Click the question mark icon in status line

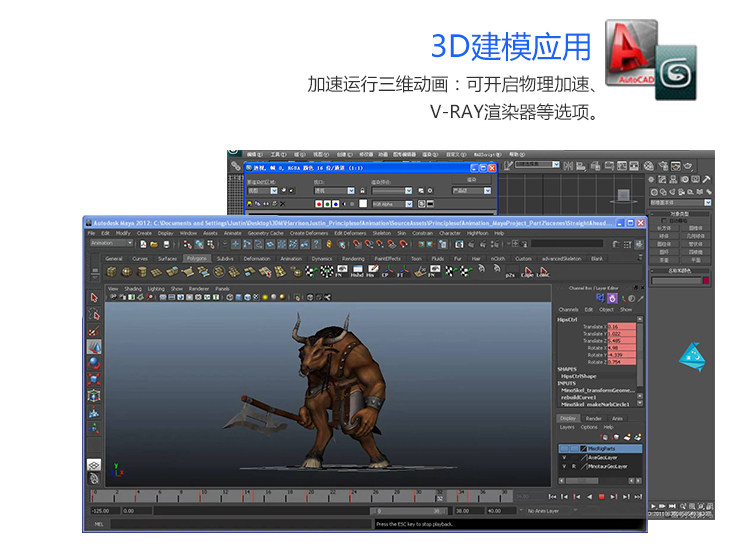point(316,244)
